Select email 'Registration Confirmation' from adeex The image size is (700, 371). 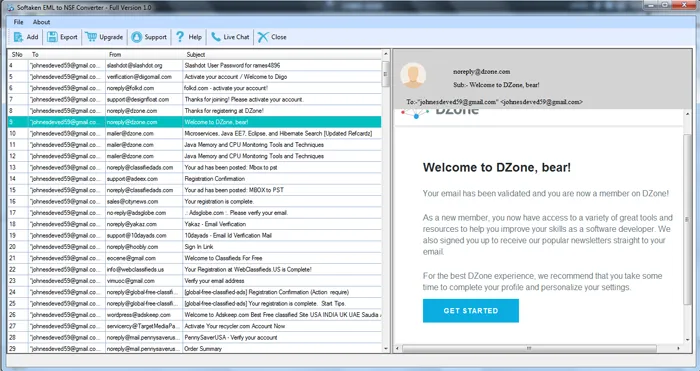(x=195, y=179)
